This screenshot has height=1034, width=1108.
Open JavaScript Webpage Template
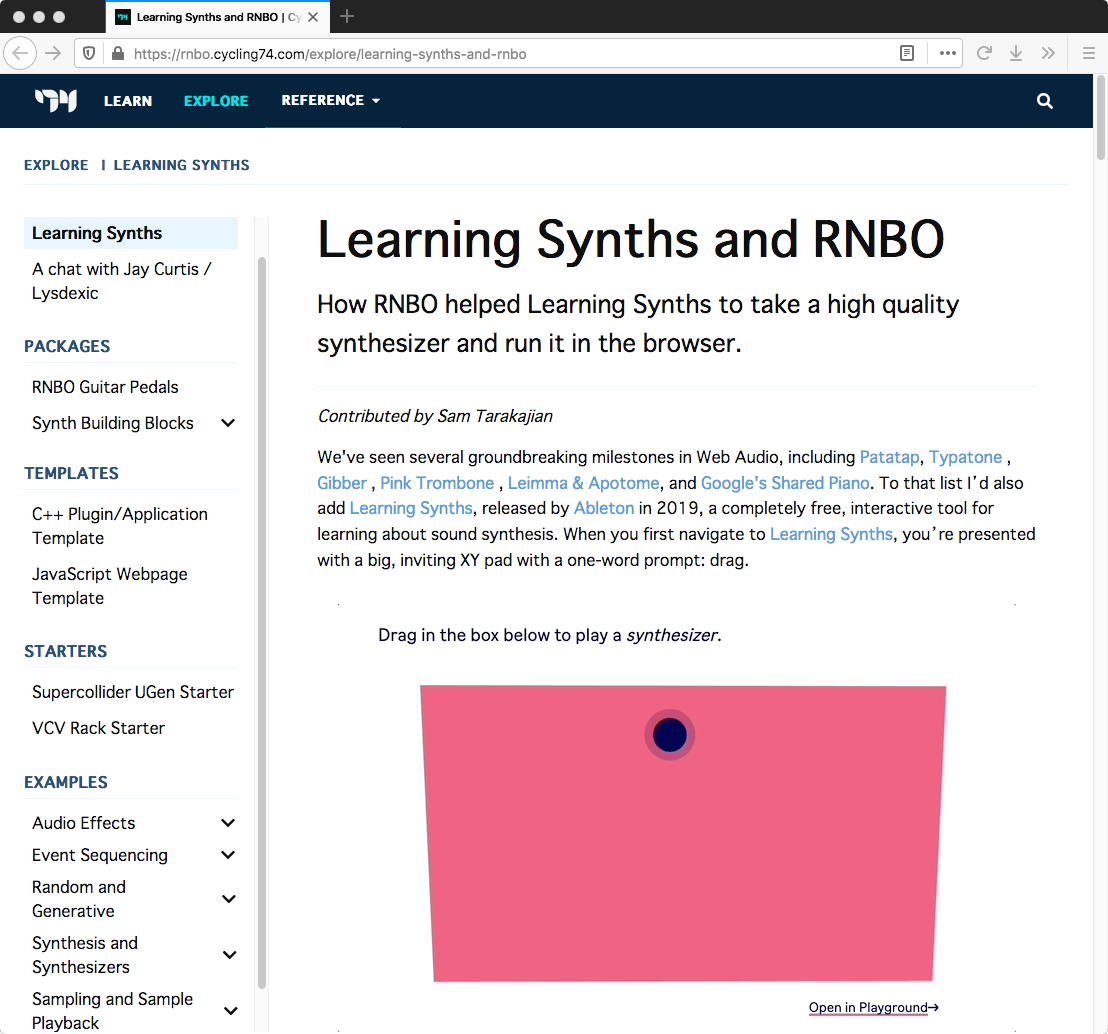(x=110, y=586)
